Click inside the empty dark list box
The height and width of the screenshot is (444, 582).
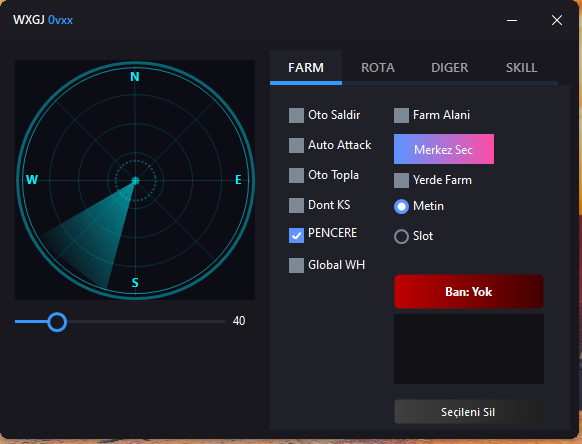469,349
